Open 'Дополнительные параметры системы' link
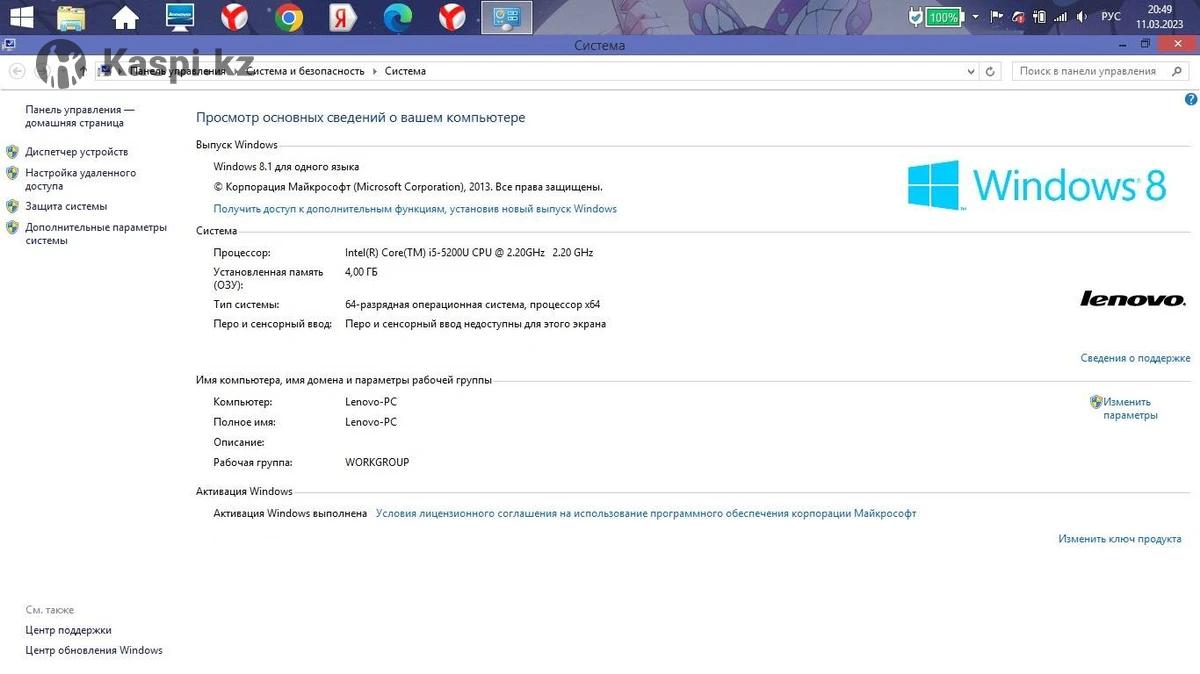 pyautogui.click(x=96, y=233)
